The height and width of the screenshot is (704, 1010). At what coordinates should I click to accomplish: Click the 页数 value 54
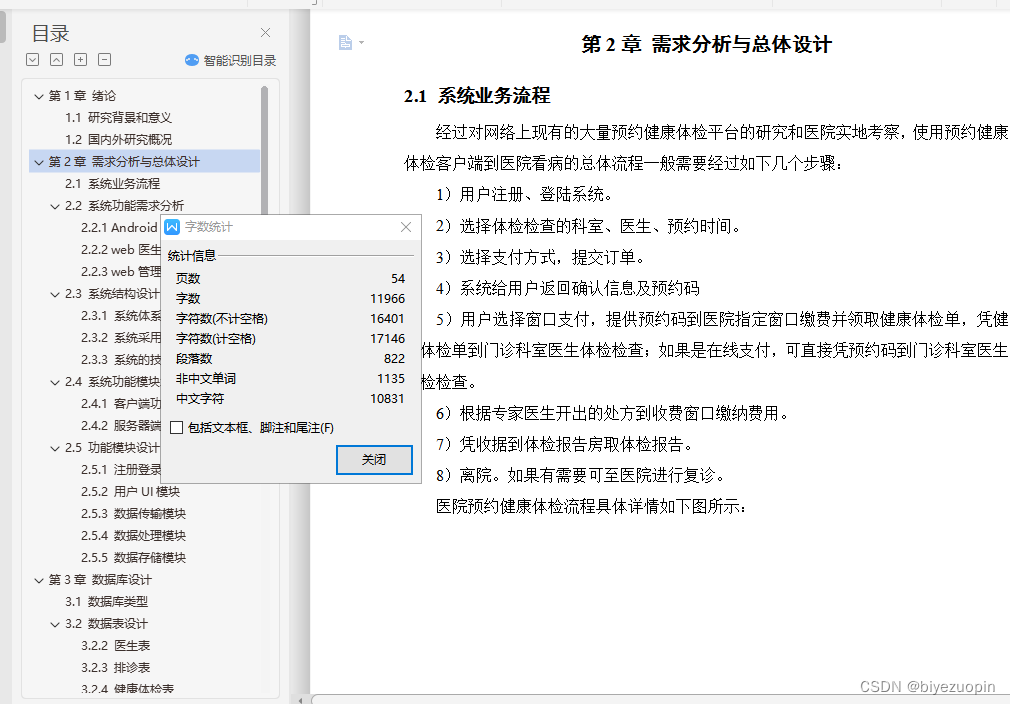pos(398,278)
